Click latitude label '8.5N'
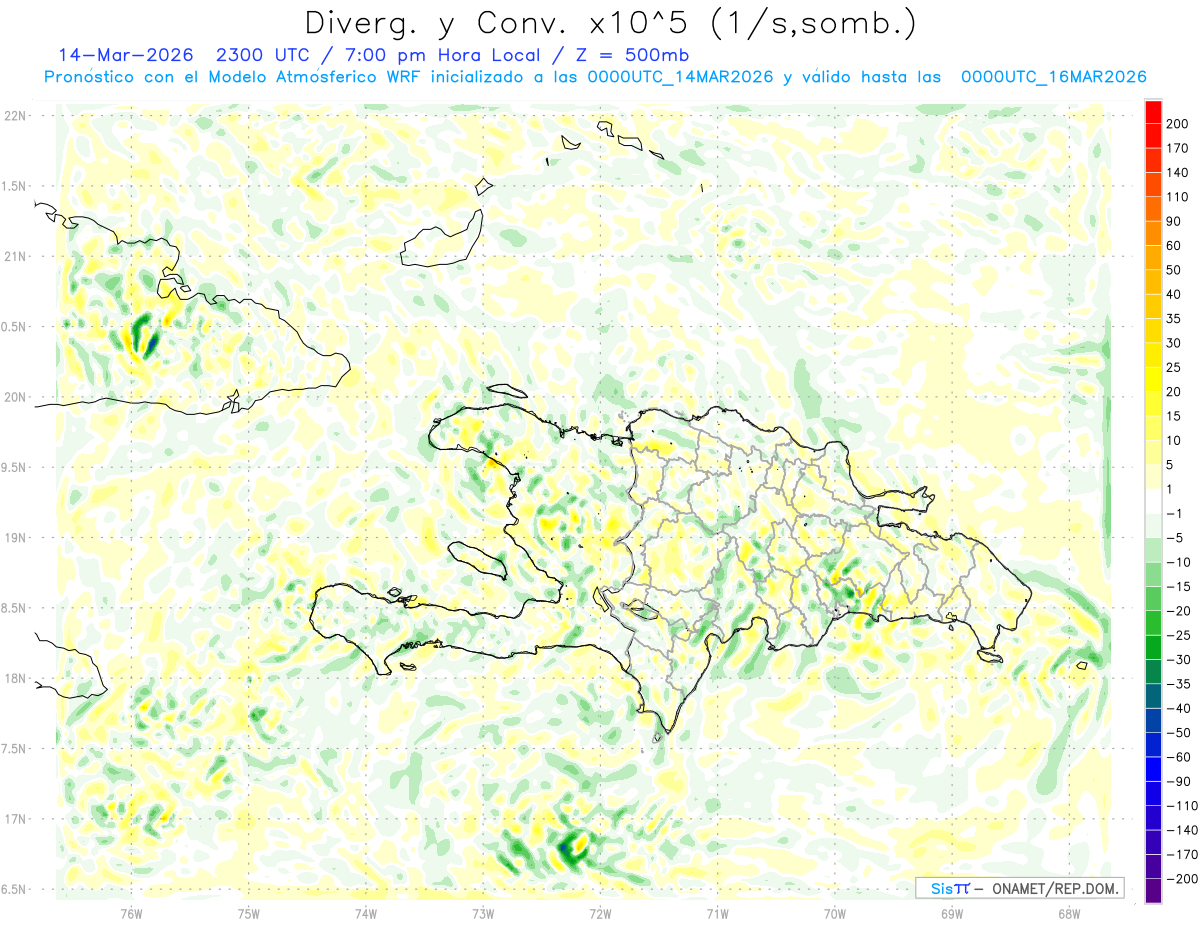Screen dimensions: 1200x927 click(x=14, y=608)
